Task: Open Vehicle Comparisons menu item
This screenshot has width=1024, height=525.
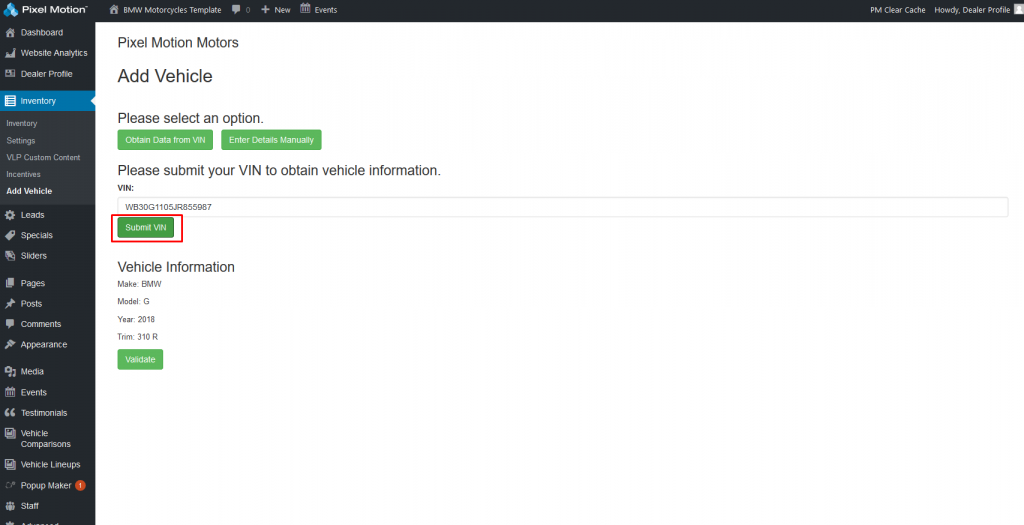Action: click(x=46, y=438)
